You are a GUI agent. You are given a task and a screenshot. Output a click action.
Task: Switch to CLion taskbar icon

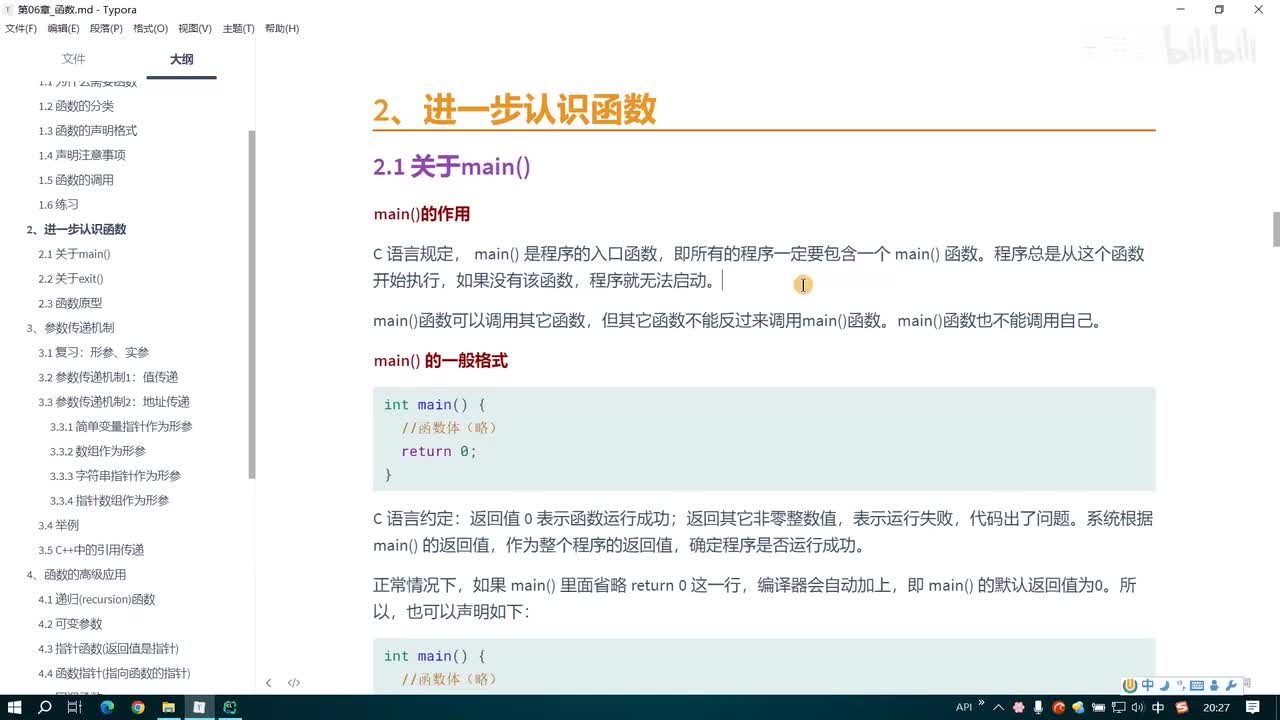tap(230, 707)
